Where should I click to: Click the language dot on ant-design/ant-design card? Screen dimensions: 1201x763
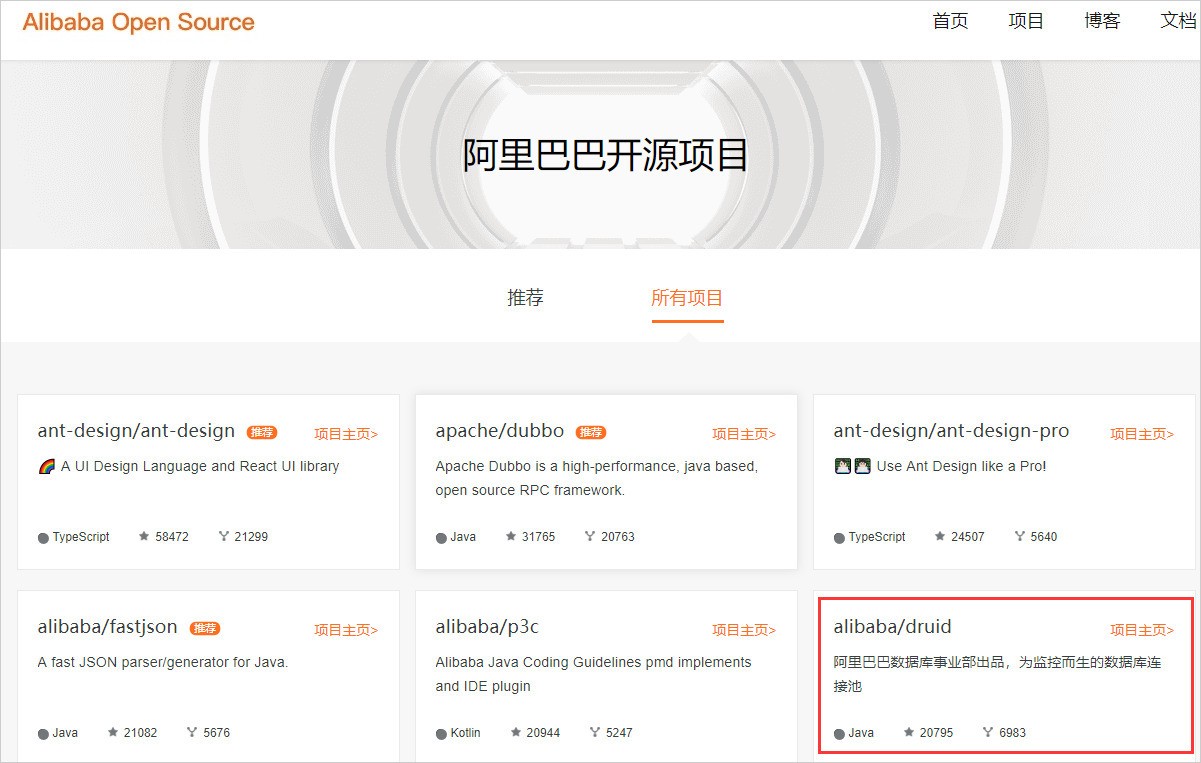click(43, 538)
